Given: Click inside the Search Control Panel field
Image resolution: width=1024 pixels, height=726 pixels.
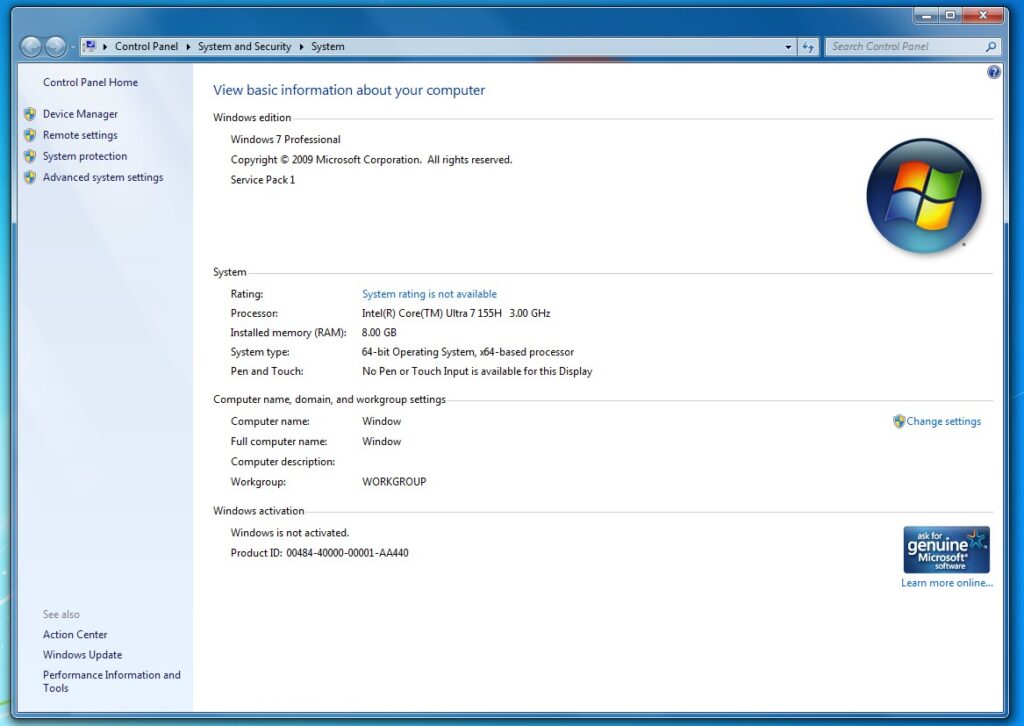Looking at the screenshot, I should coord(905,47).
